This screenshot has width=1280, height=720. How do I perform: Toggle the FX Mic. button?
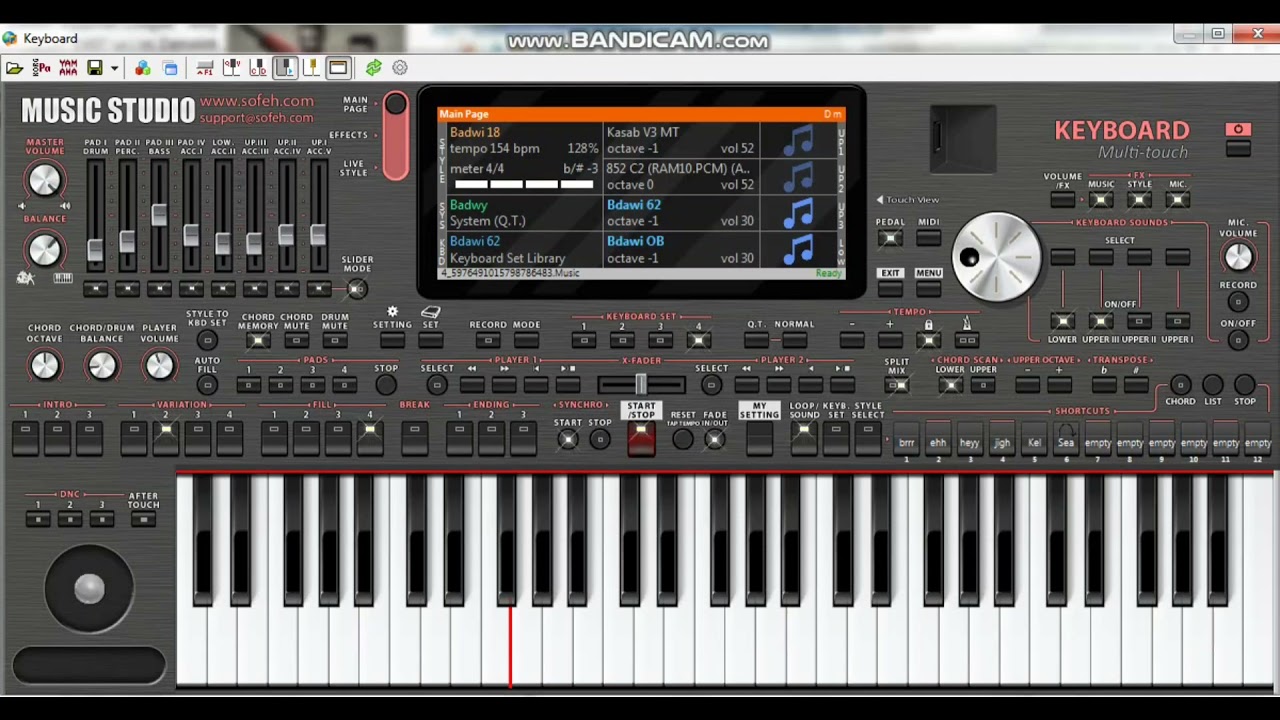pos(1177,200)
